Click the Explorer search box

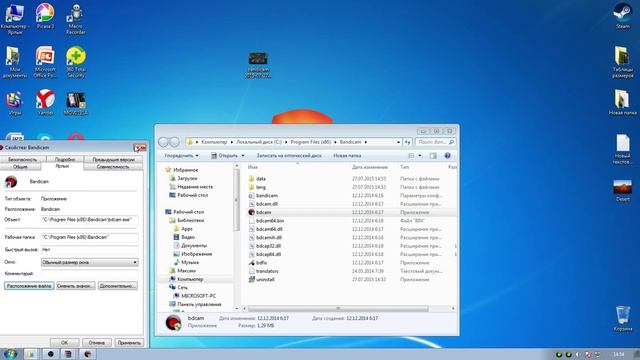pyautogui.click(x=436, y=142)
